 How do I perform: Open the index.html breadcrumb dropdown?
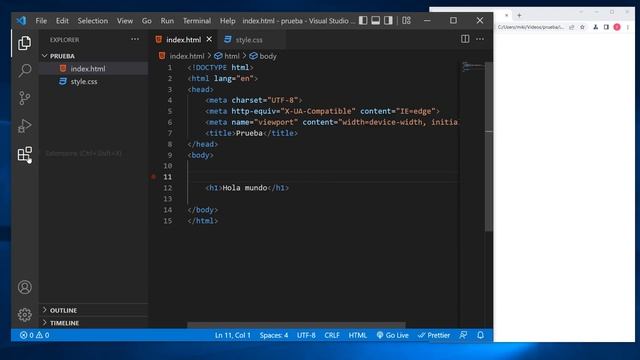click(181, 56)
